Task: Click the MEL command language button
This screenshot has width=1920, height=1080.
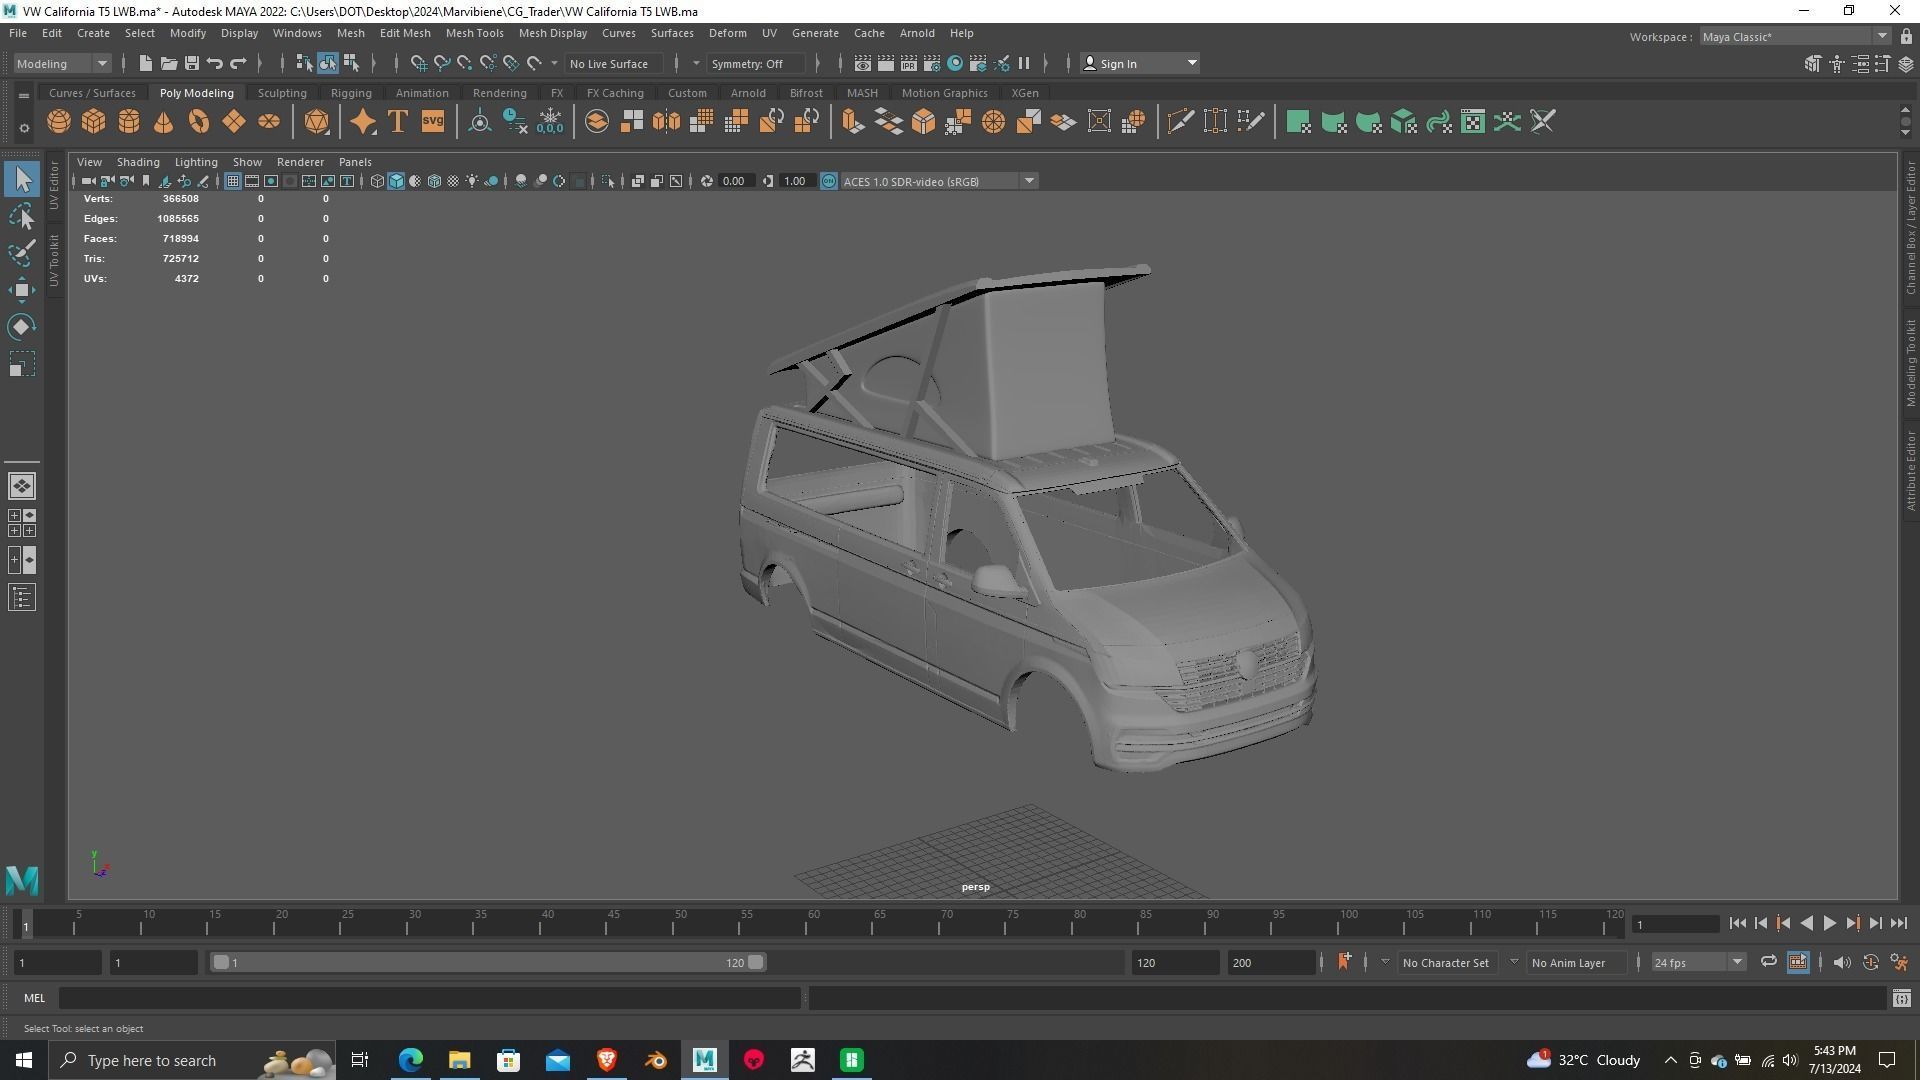Action: [35, 998]
